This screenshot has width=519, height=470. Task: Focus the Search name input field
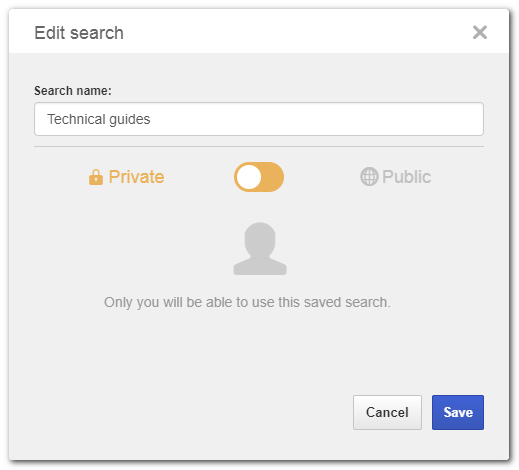259,119
